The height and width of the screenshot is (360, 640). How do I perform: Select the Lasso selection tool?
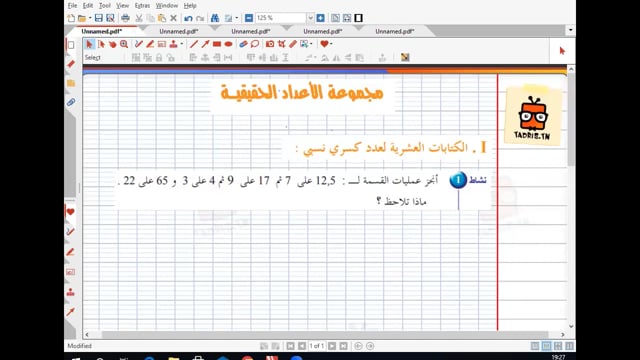point(255,44)
